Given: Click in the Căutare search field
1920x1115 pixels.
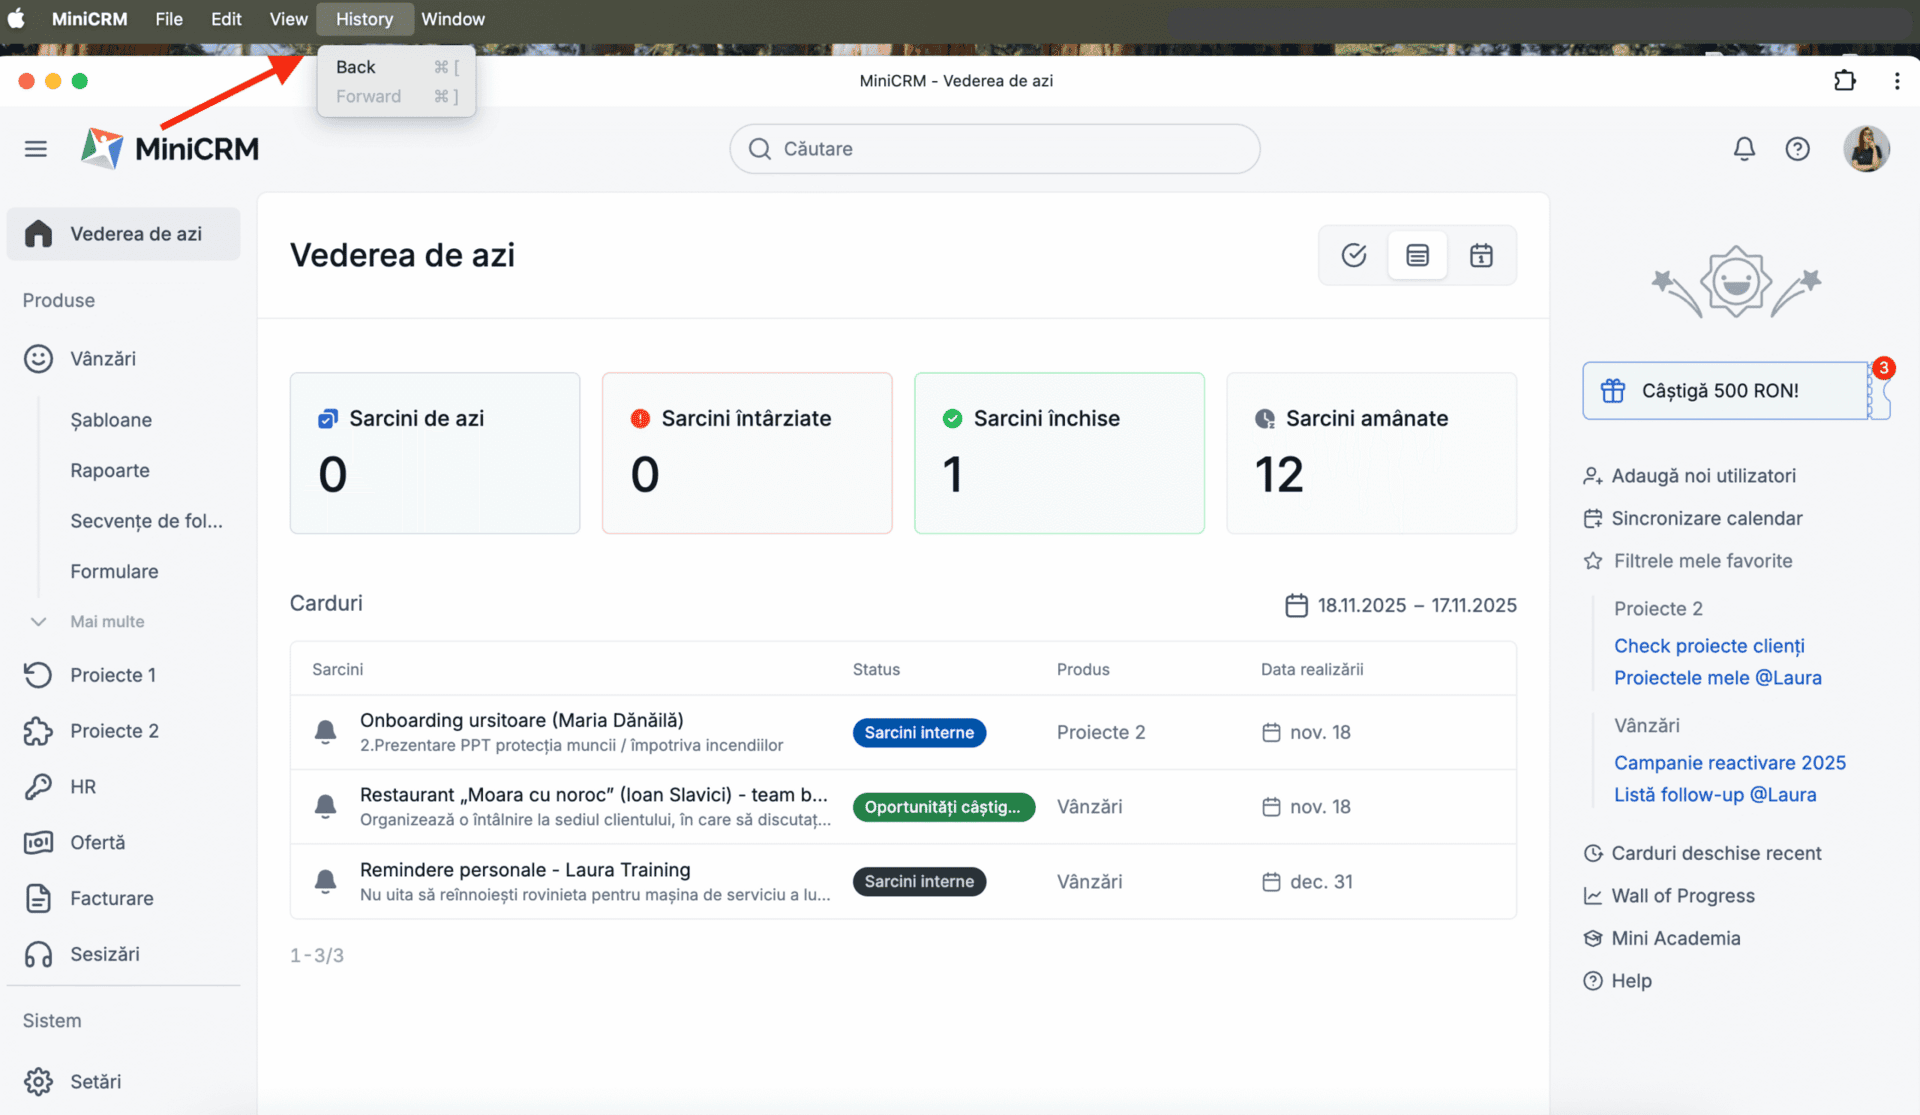Looking at the screenshot, I should tap(995, 149).
